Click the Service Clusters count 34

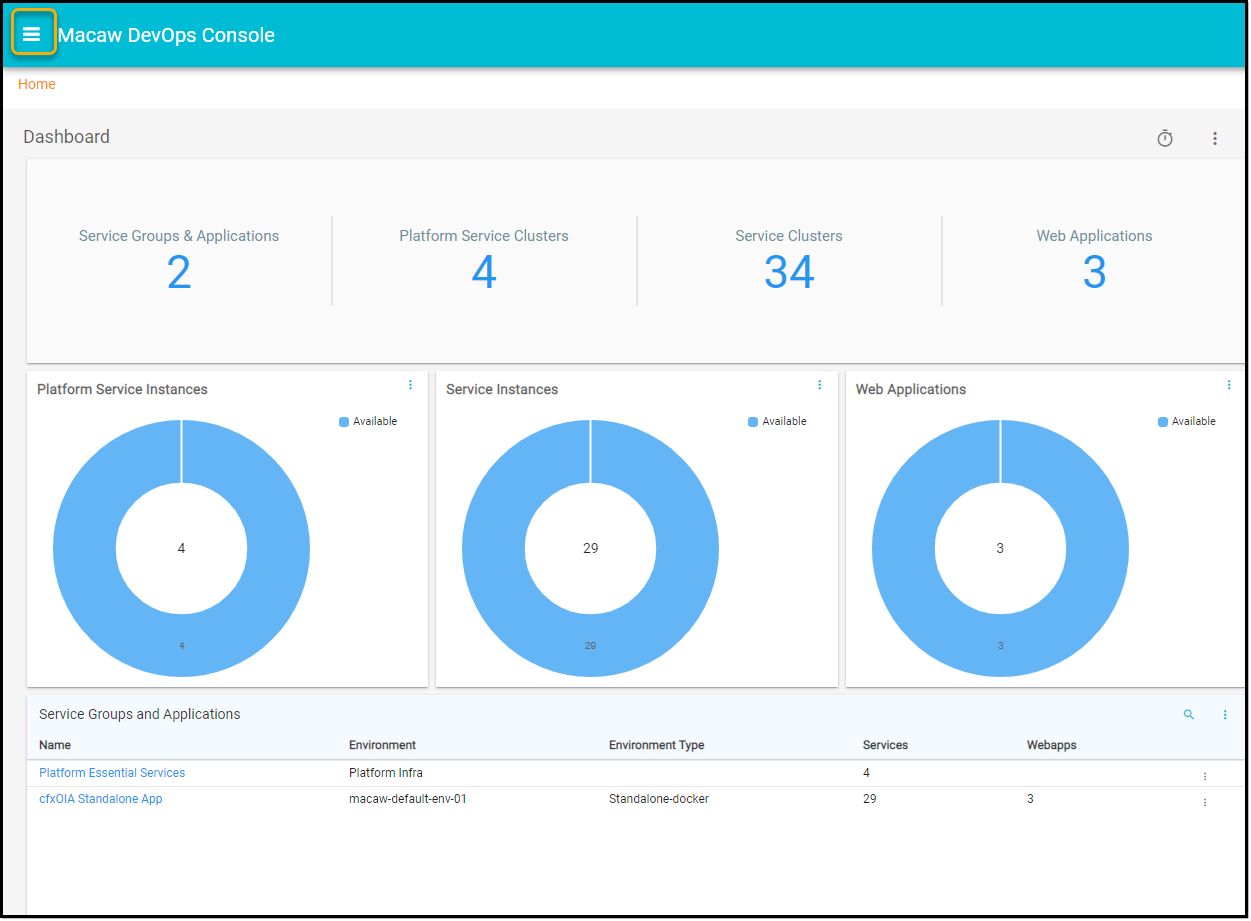click(x=789, y=272)
